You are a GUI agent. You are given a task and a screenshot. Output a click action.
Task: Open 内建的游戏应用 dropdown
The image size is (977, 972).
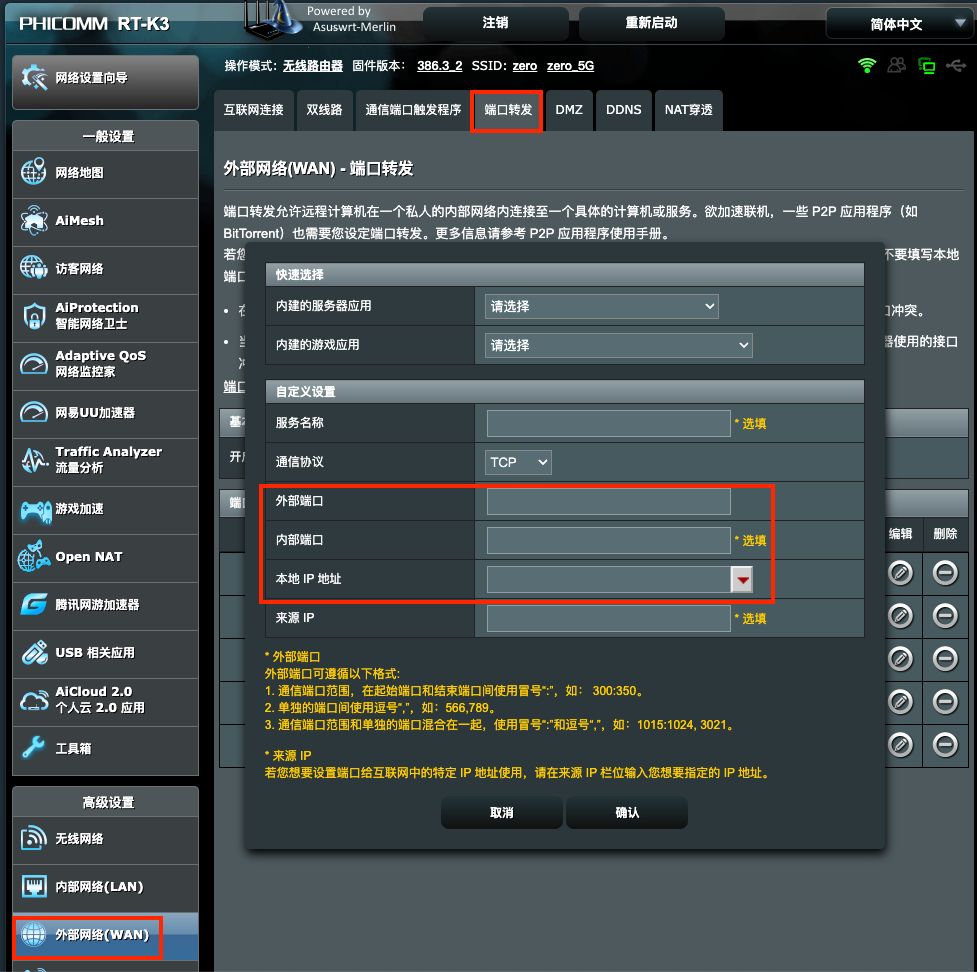pos(618,345)
